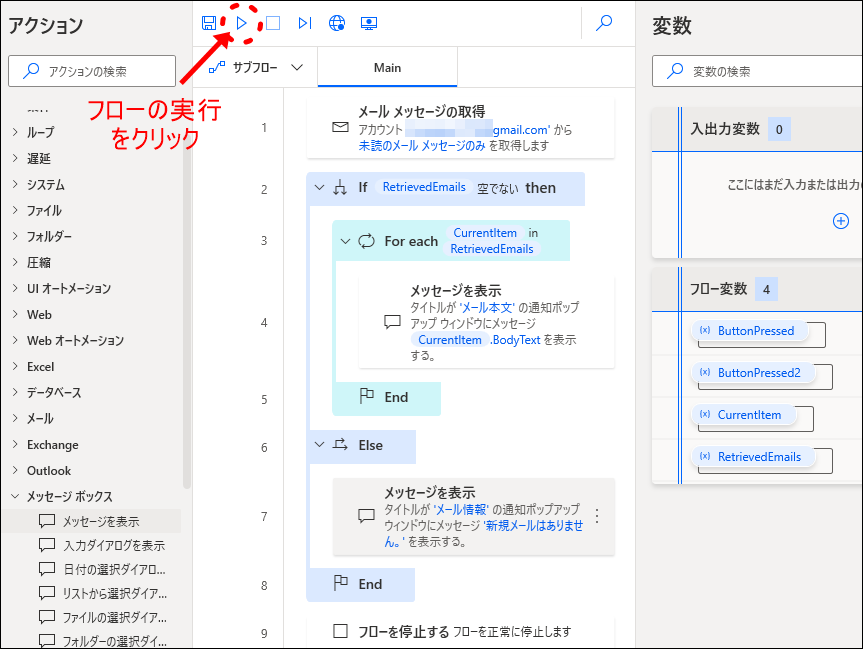Run the next action with the step icon

[x=305, y=23]
